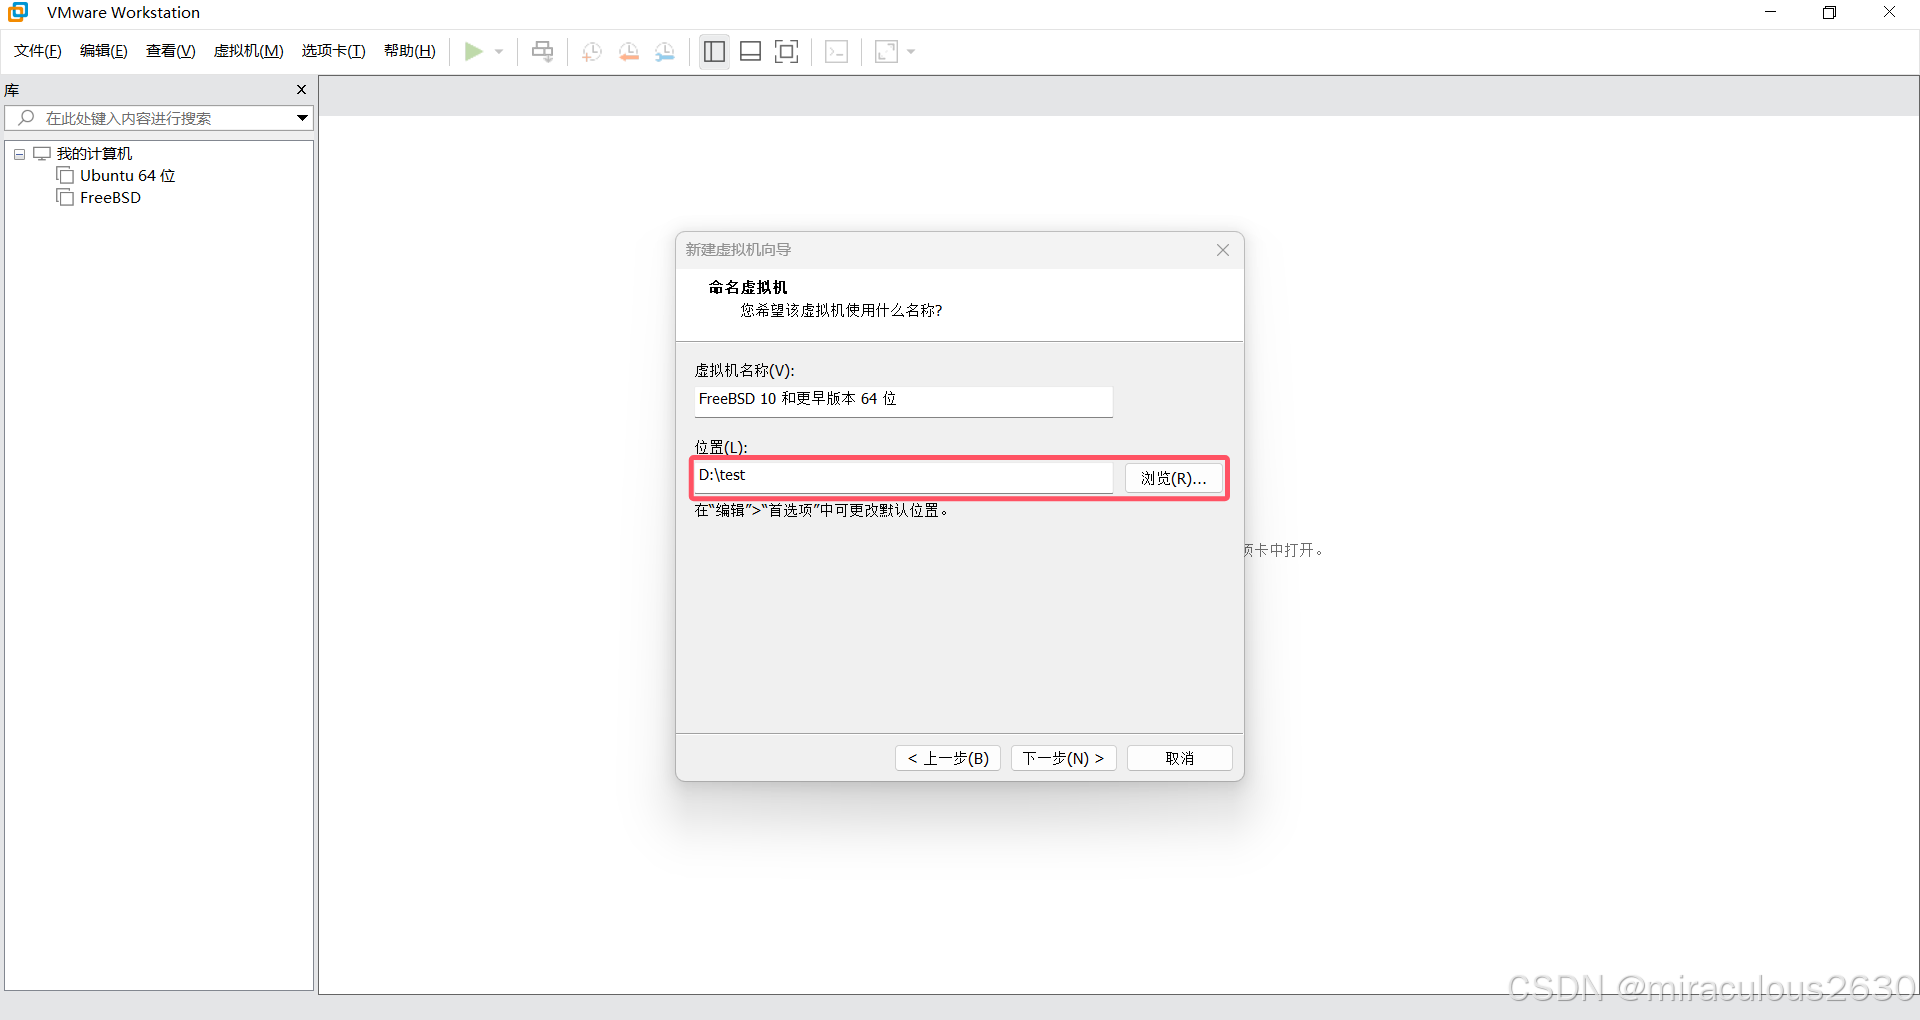Image resolution: width=1920 pixels, height=1020 pixels.
Task: Open the snapshot manager icon
Action: [x=665, y=51]
